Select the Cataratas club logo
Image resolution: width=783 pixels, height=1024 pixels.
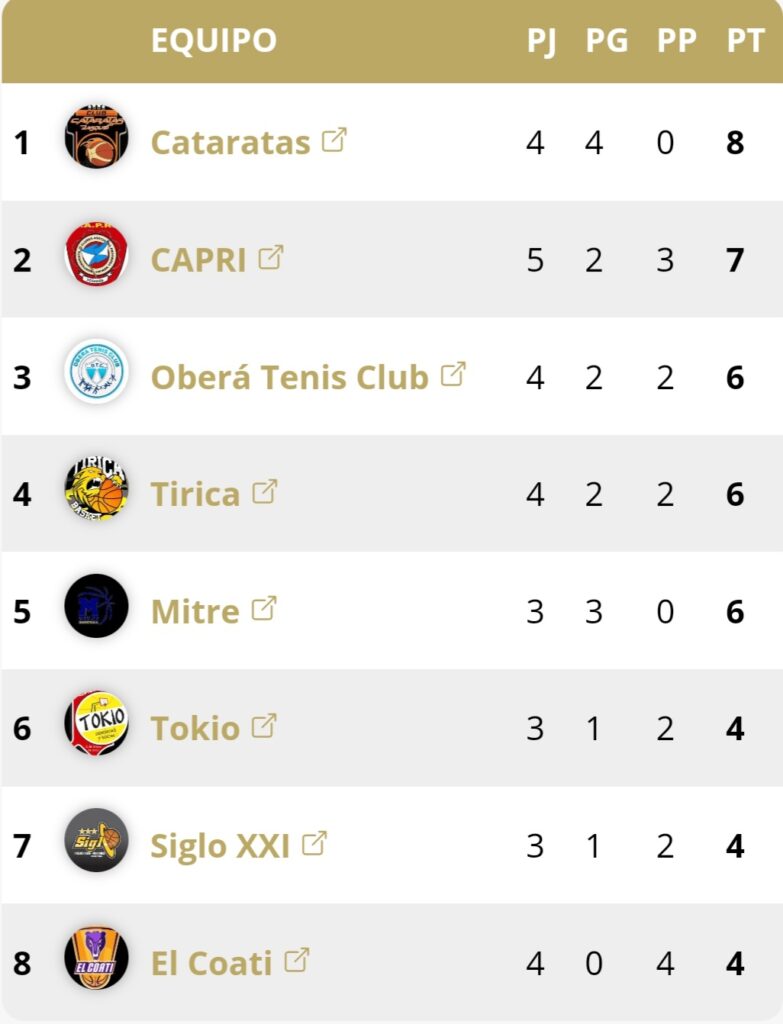(x=97, y=137)
